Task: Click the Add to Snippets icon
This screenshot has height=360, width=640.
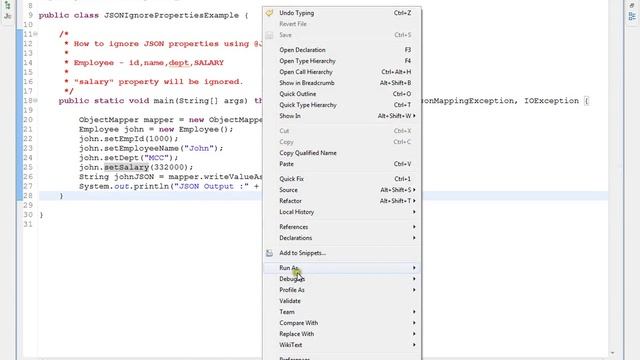Action: pyautogui.click(x=269, y=253)
